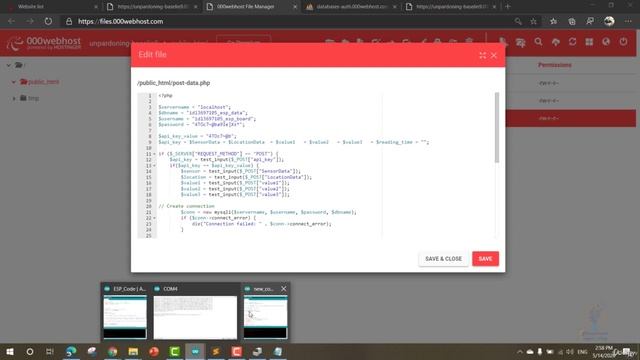Open Task View on the taskbar
Screen dimensions: 640x360
coord(50,351)
